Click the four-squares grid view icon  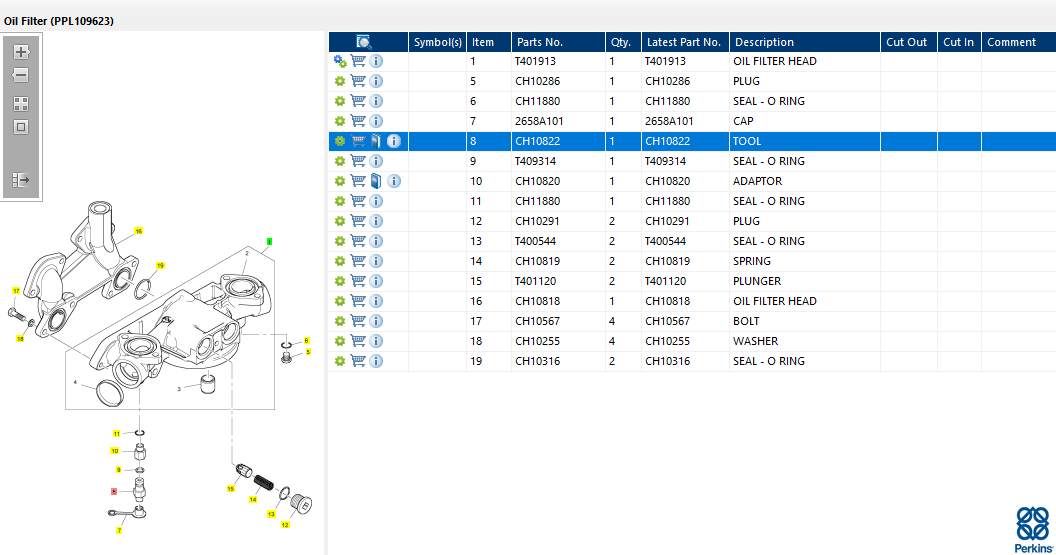(x=21, y=104)
